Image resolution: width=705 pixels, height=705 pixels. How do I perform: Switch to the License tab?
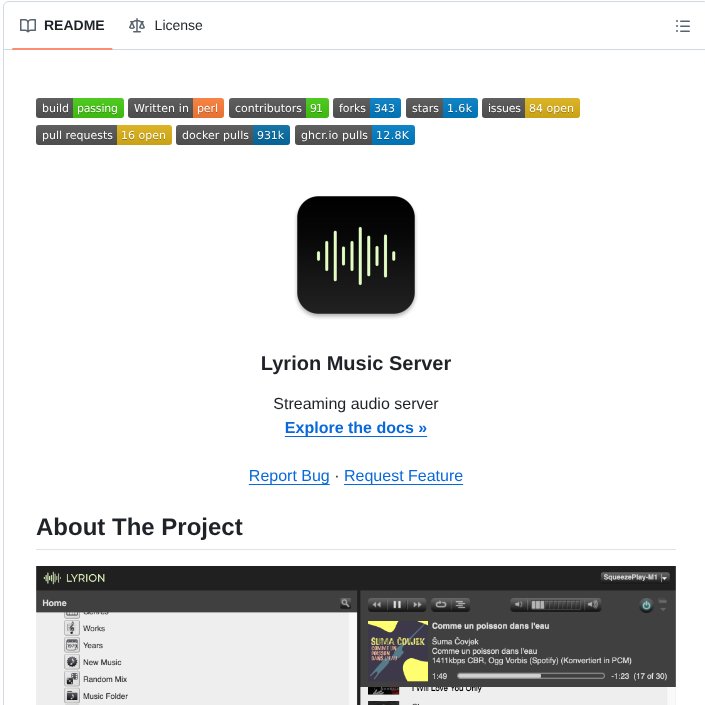[165, 26]
